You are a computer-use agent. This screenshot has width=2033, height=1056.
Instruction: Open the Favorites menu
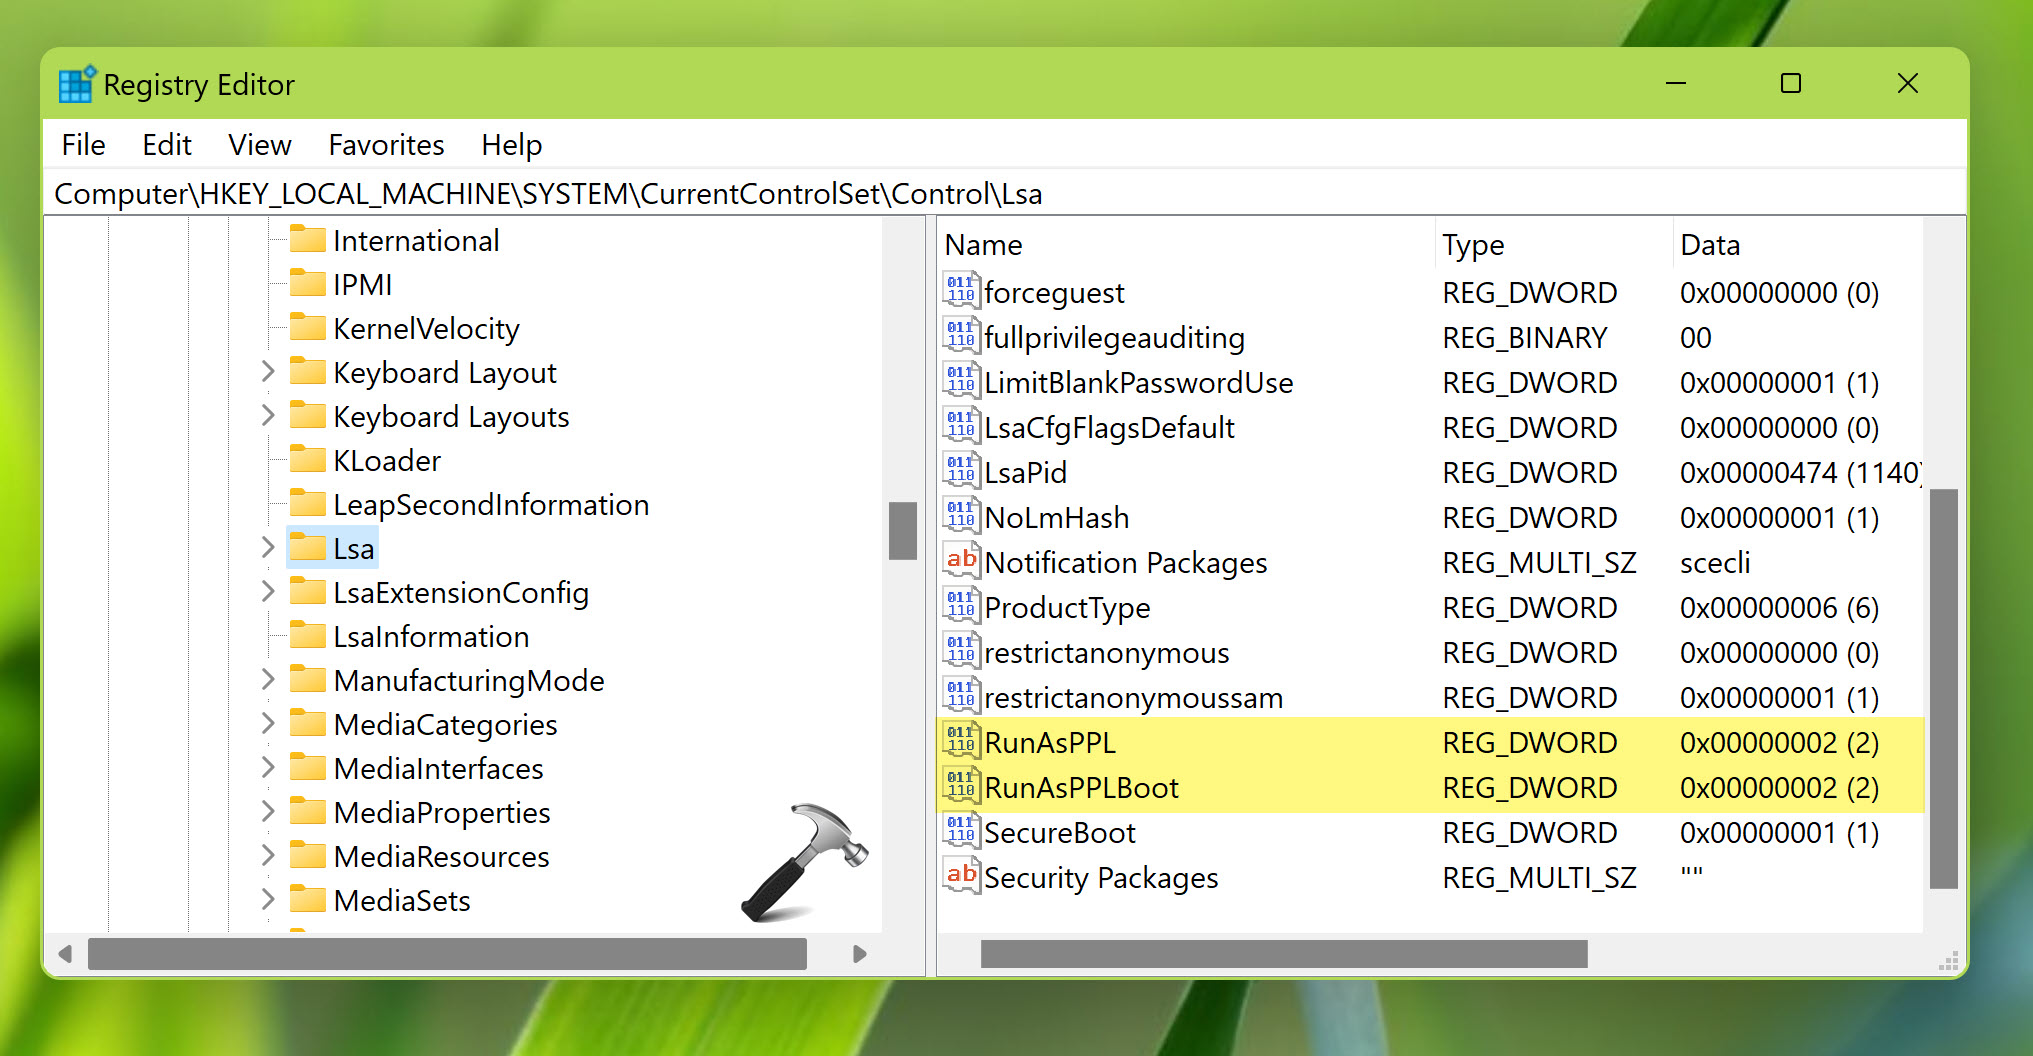click(386, 145)
